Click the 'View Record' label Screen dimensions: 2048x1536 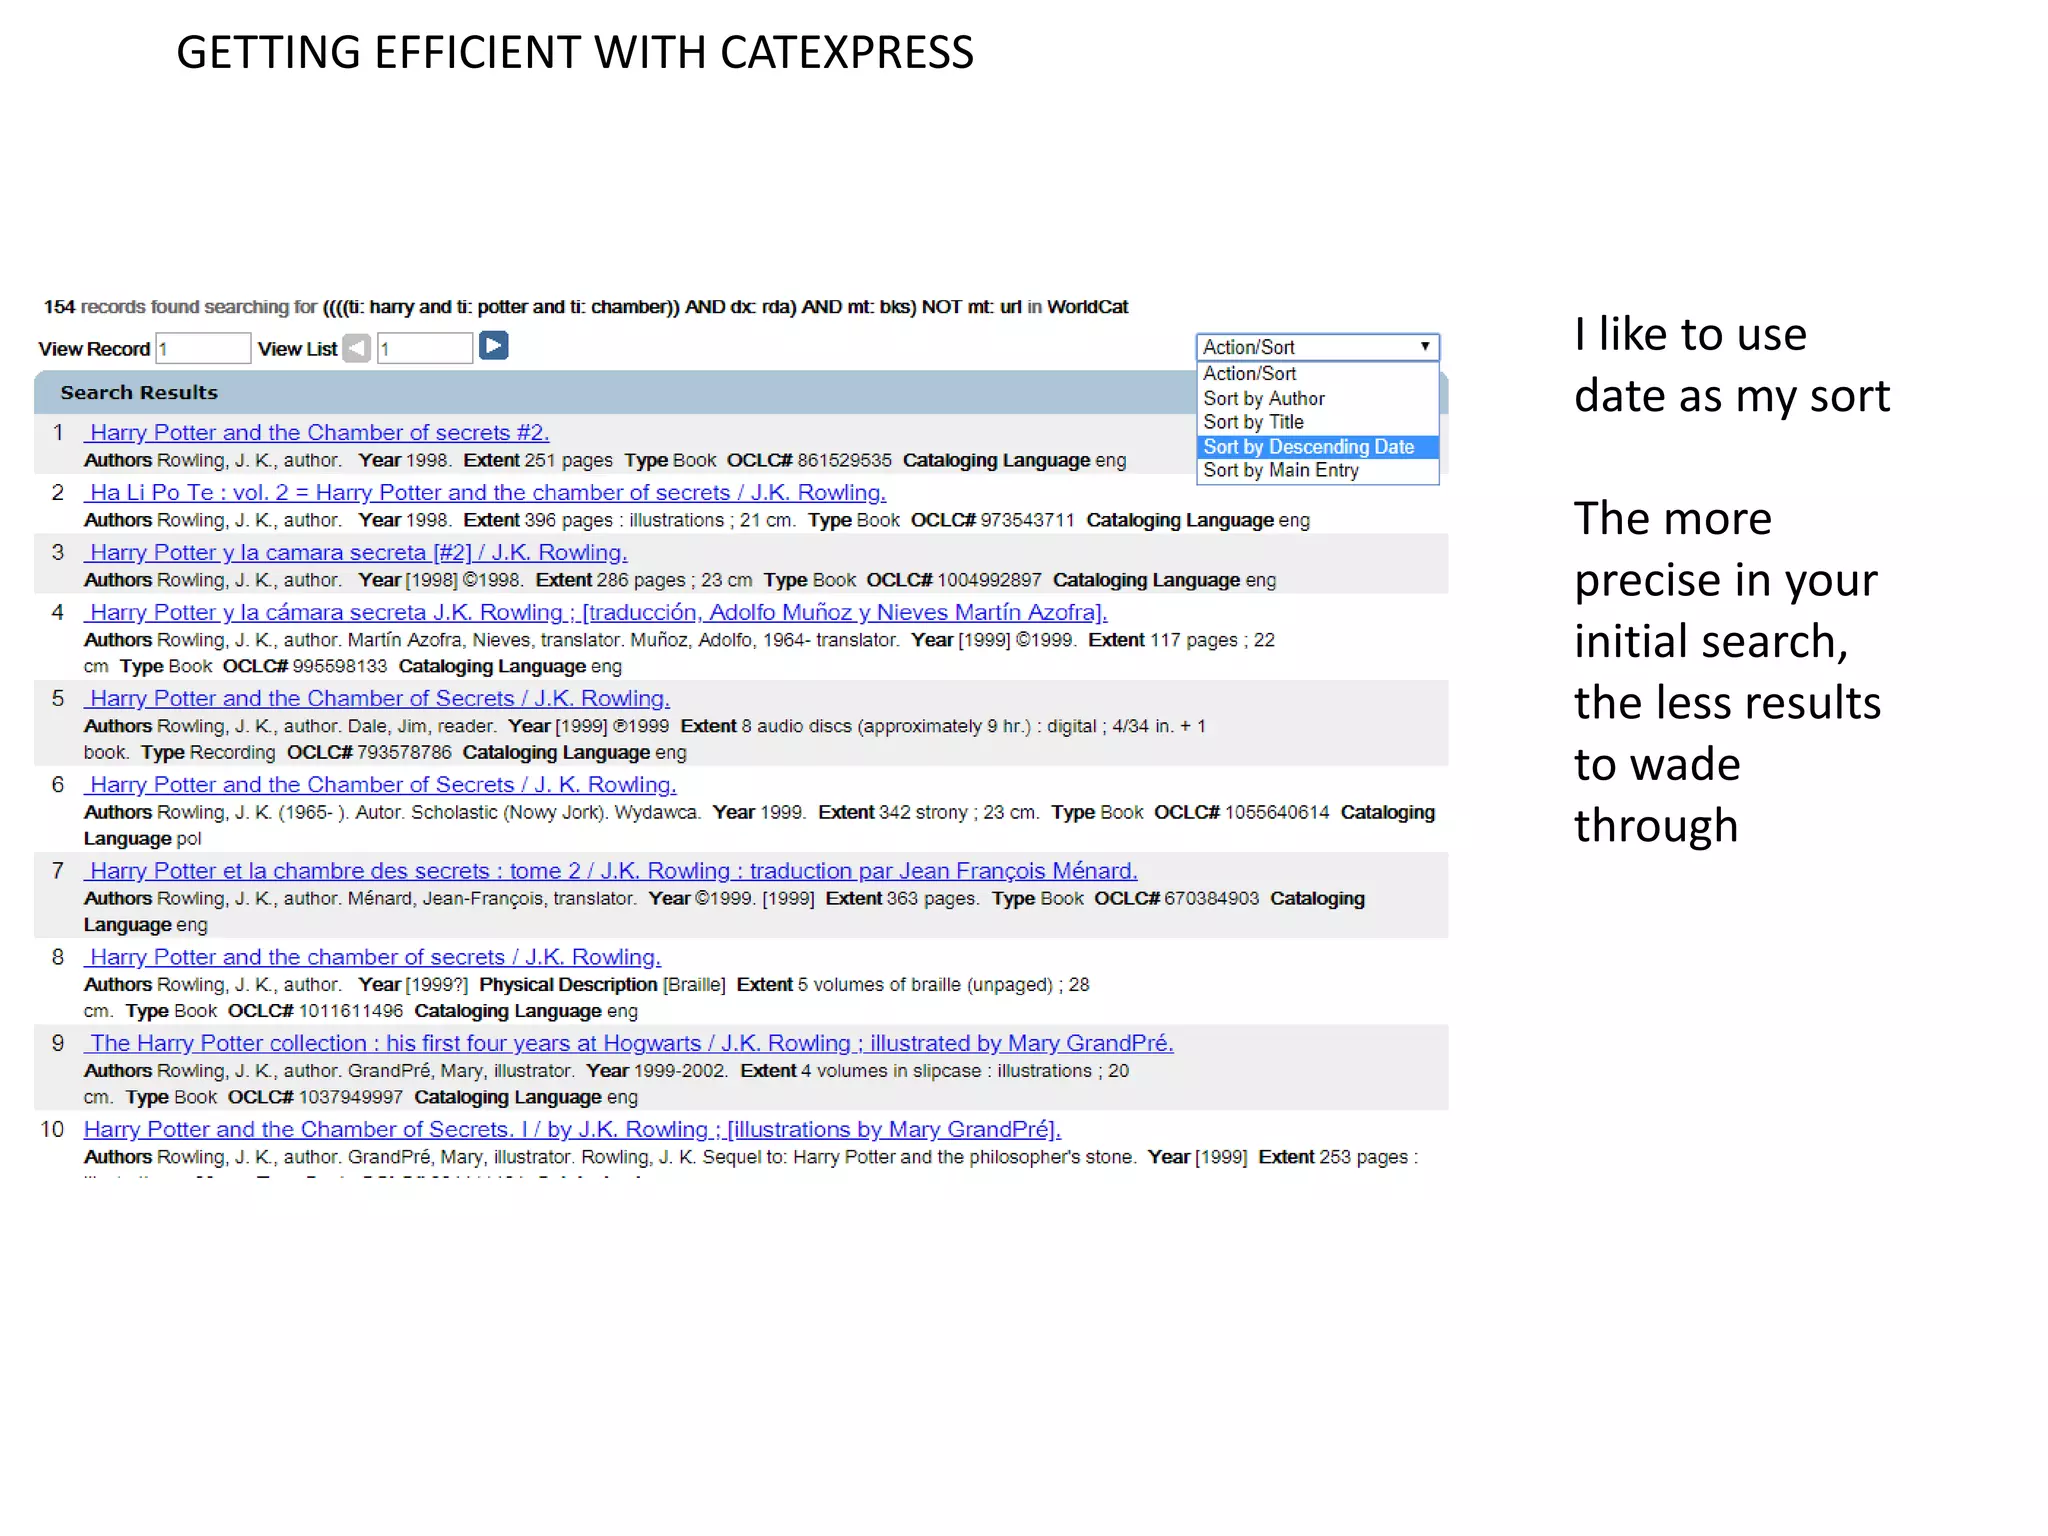94,349
